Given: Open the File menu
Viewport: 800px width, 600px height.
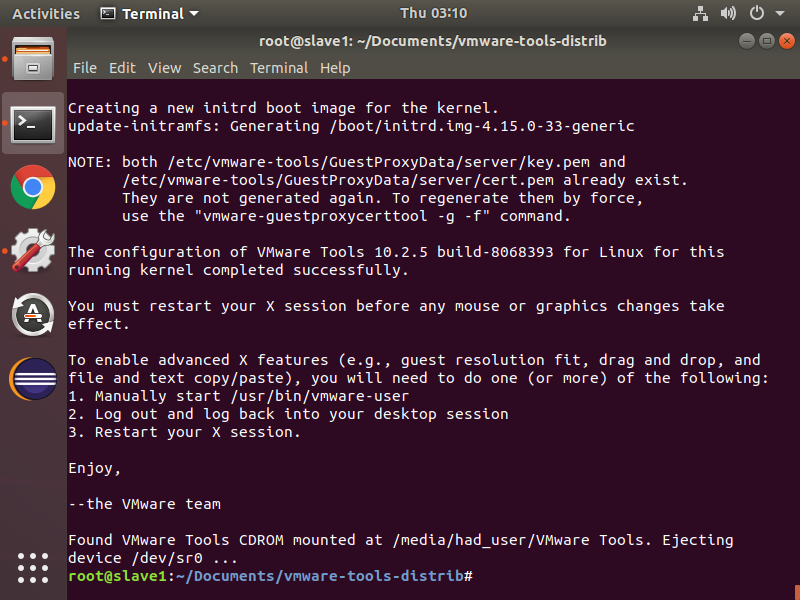Looking at the screenshot, I should [x=85, y=68].
